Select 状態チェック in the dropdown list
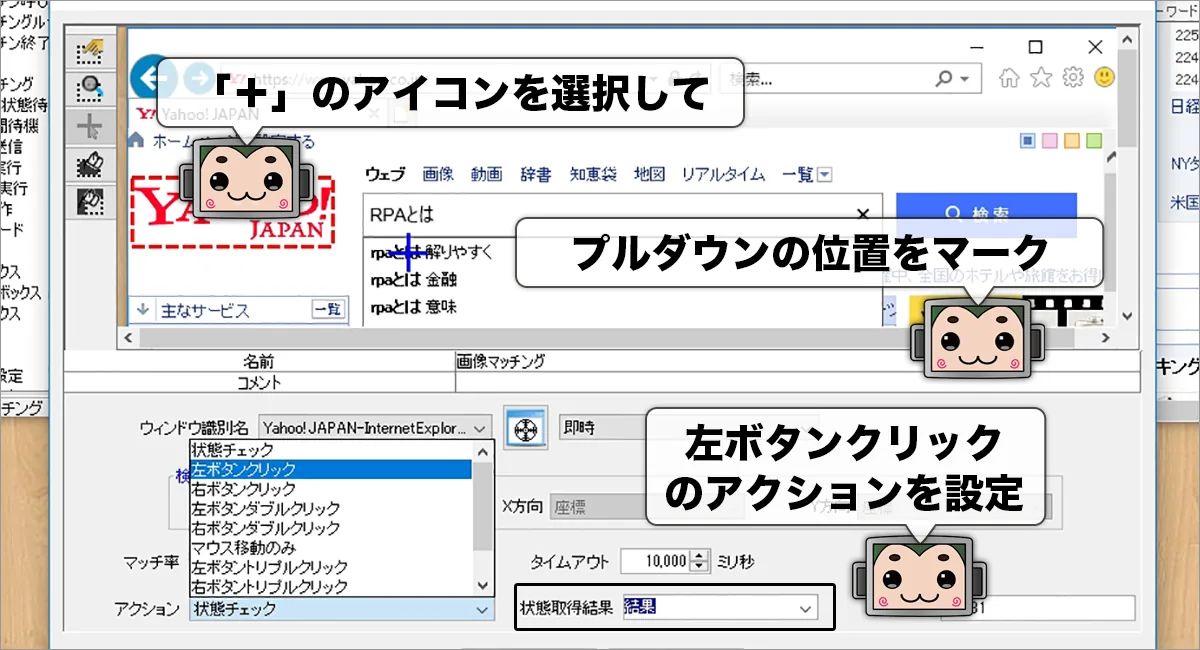Image resolution: width=1200 pixels, height=650 pixels. pyautogui.click(x=330, y=450)
